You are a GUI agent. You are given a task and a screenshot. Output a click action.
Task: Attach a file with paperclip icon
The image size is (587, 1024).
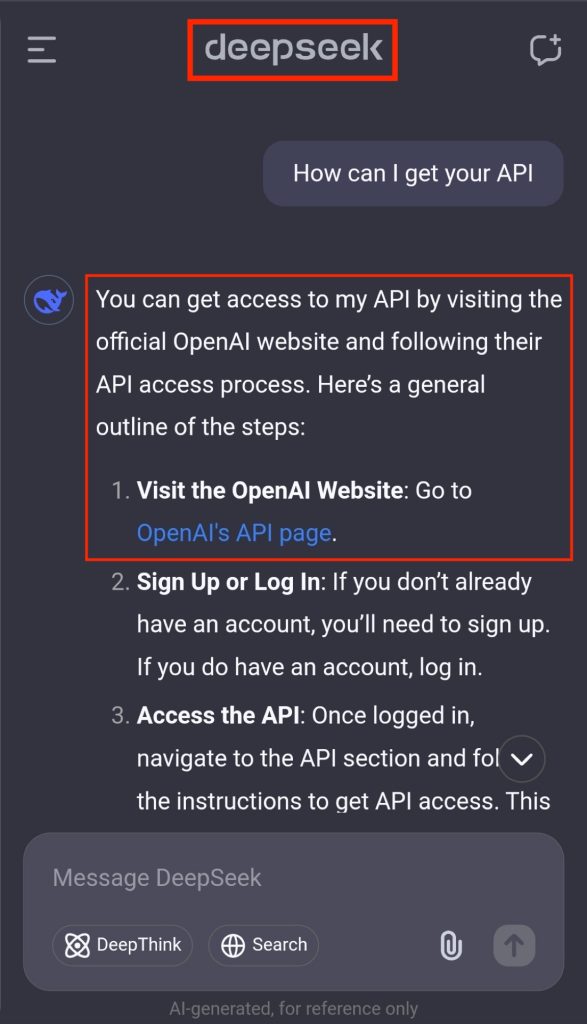click(x=451, y=945)
